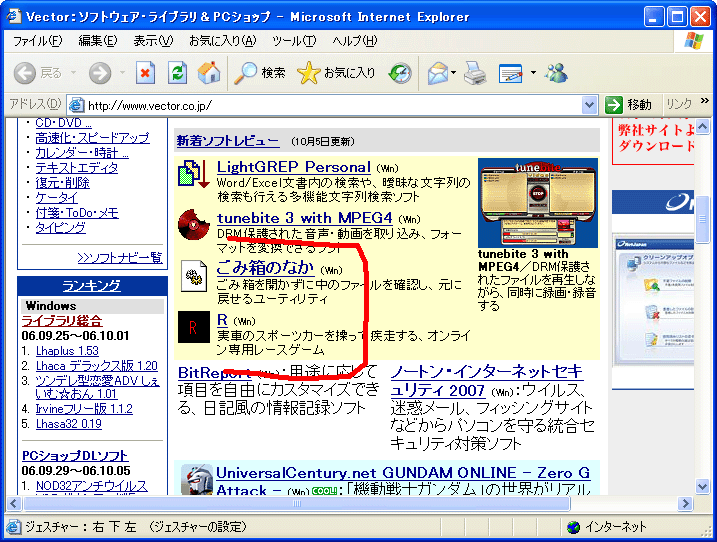Open 新着ソフトレビュー heading link
717x542 pixels.
228,140
